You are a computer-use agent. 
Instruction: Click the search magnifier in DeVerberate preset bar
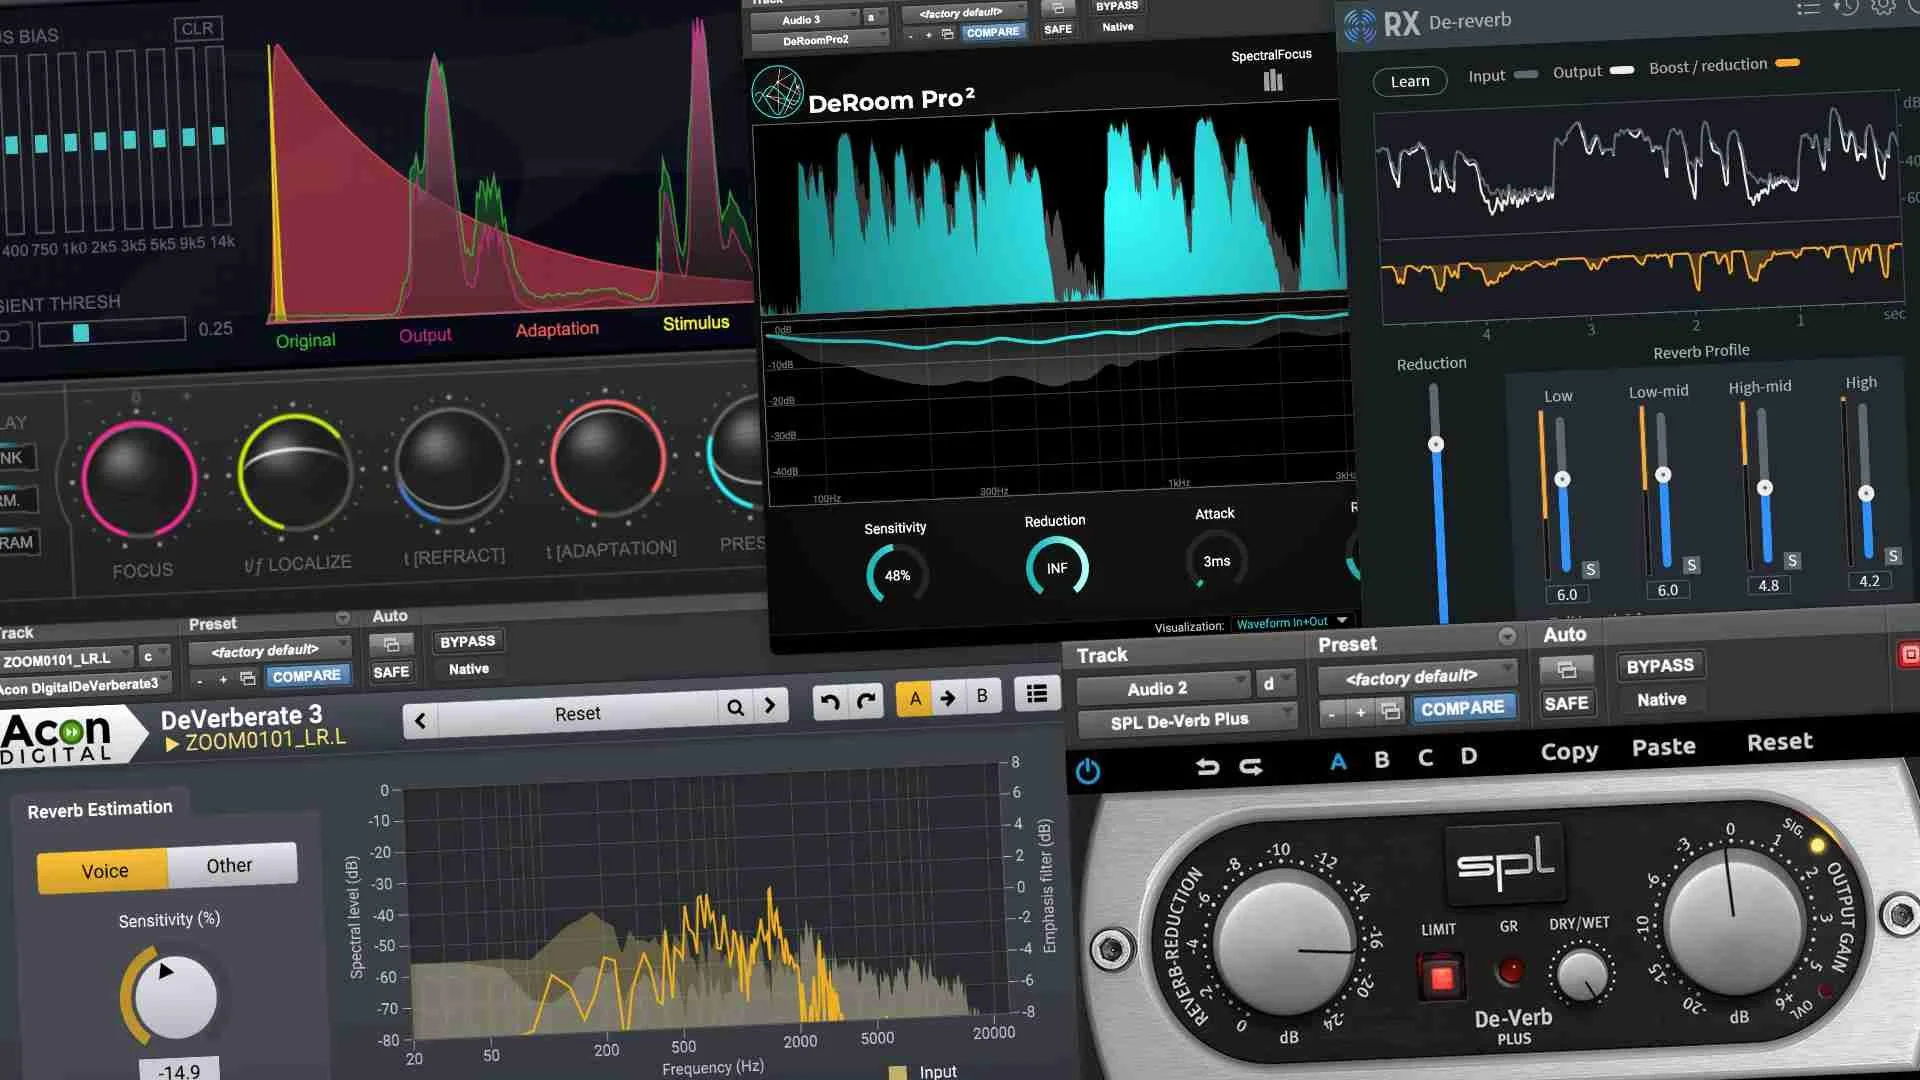click(735, 707)
